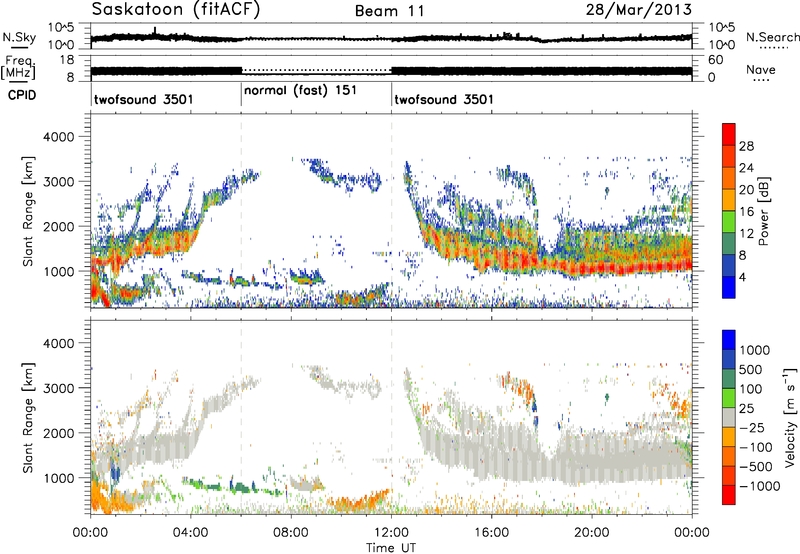
Task: Click the black frequency band before 06:00
Action: [x=166, y=71]
